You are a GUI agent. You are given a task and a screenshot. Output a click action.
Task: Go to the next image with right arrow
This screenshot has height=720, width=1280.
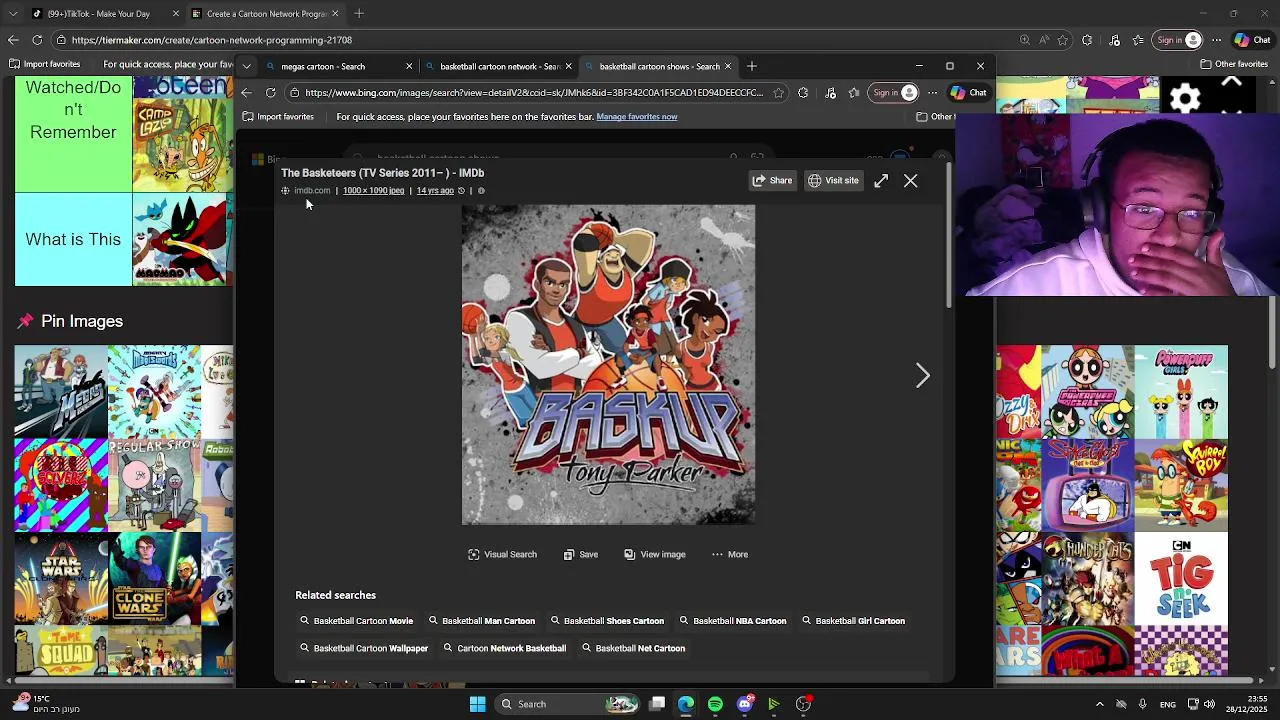tap(922, 376)
